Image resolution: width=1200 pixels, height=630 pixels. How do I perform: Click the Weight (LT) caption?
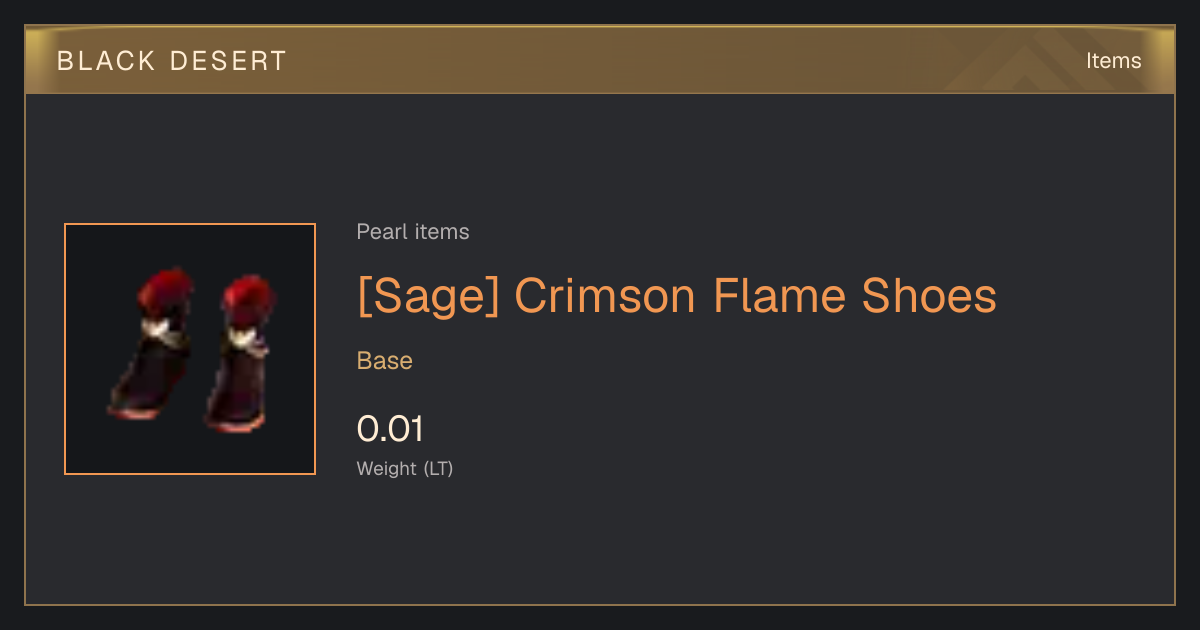click(405, 468)
